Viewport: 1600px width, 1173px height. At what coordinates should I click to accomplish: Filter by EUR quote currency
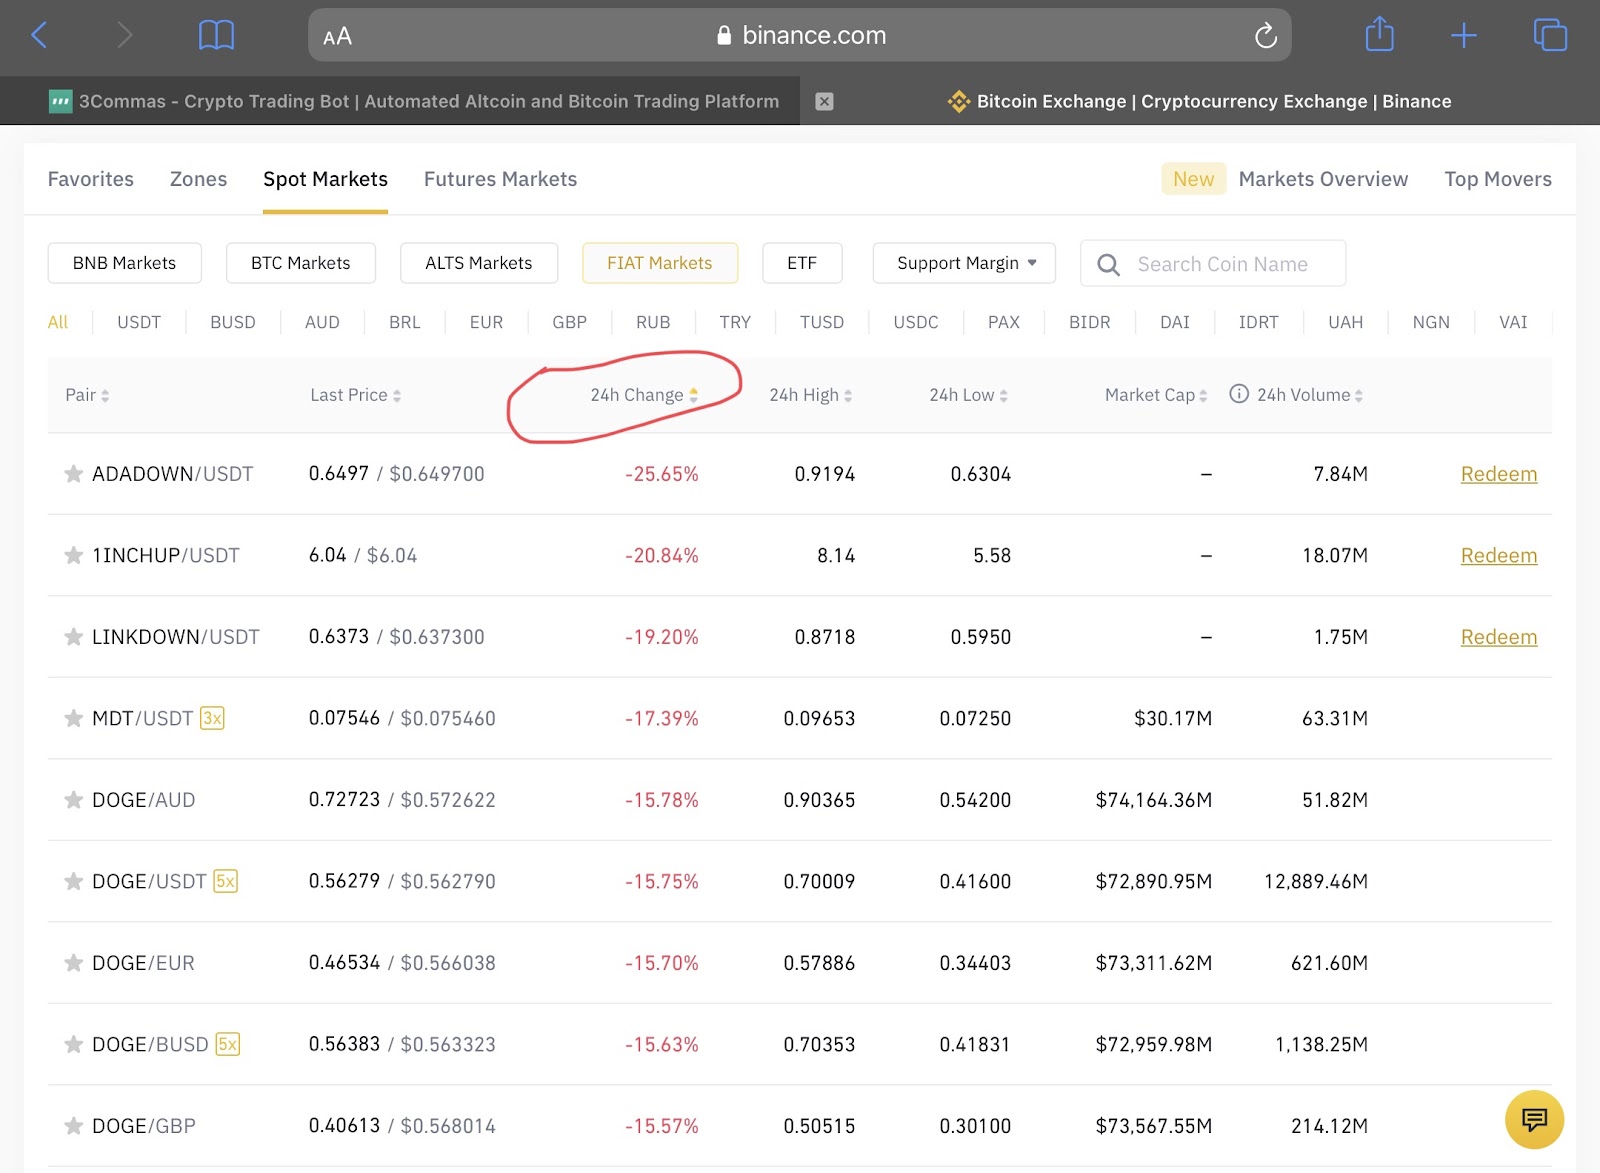486,322
